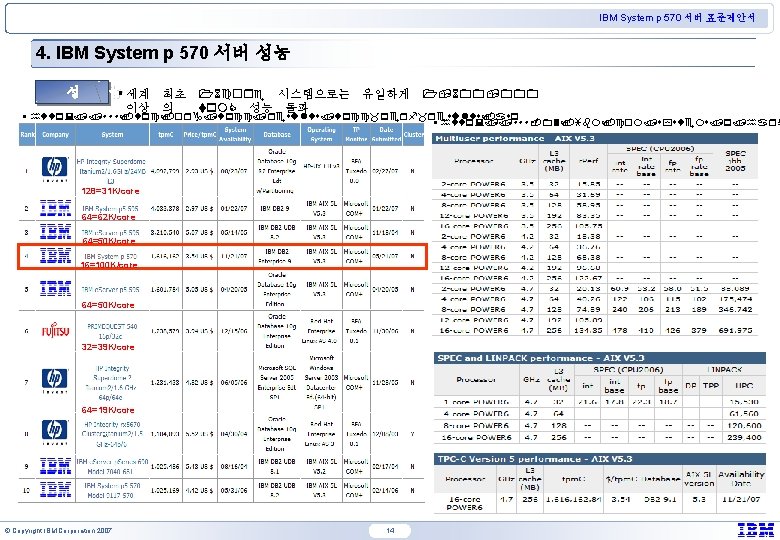This screenshot has width=780, height=540.
Task: Select the 'System' column header
Action: pyautogui.click(x=112, y=135)
